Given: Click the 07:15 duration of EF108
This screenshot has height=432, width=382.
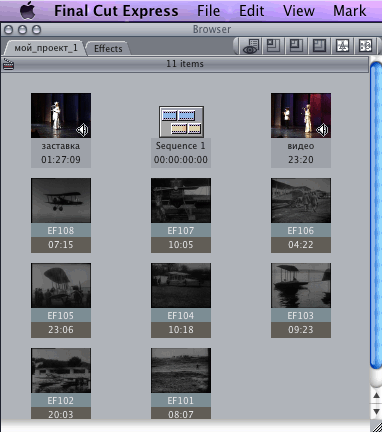Looking at the screenshot, I should [x=61, y=245].
